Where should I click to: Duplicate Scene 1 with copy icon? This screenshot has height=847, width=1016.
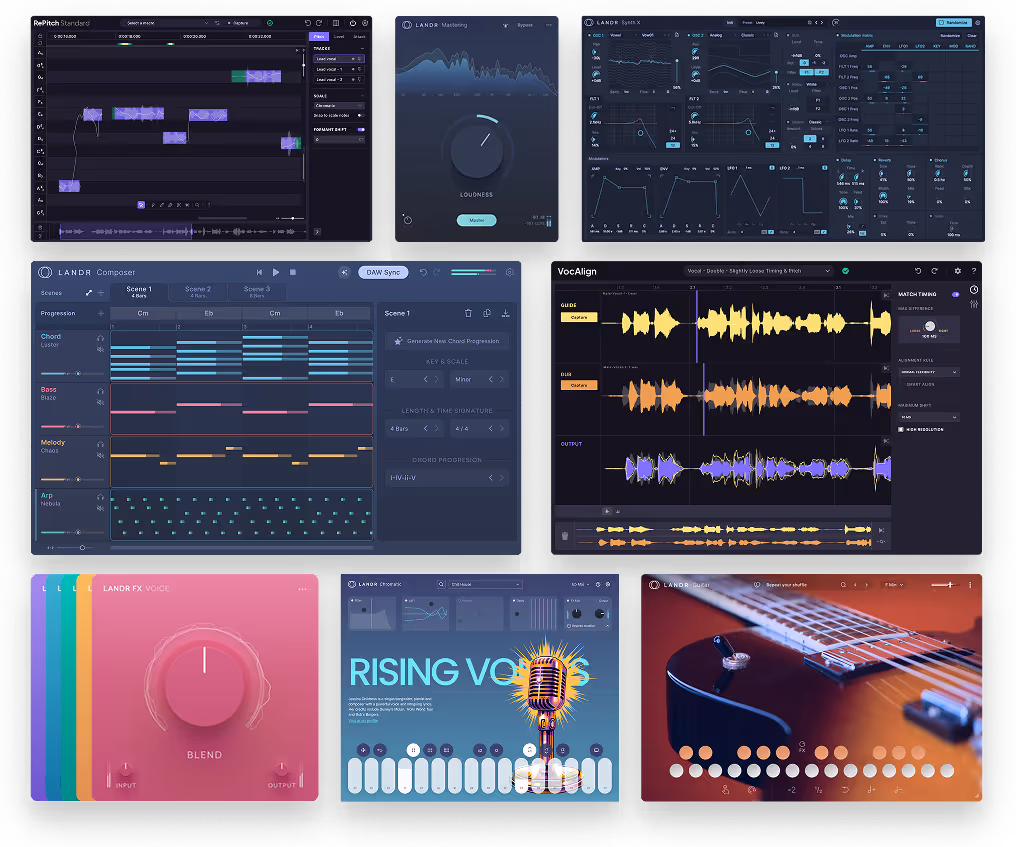[487, 313]
